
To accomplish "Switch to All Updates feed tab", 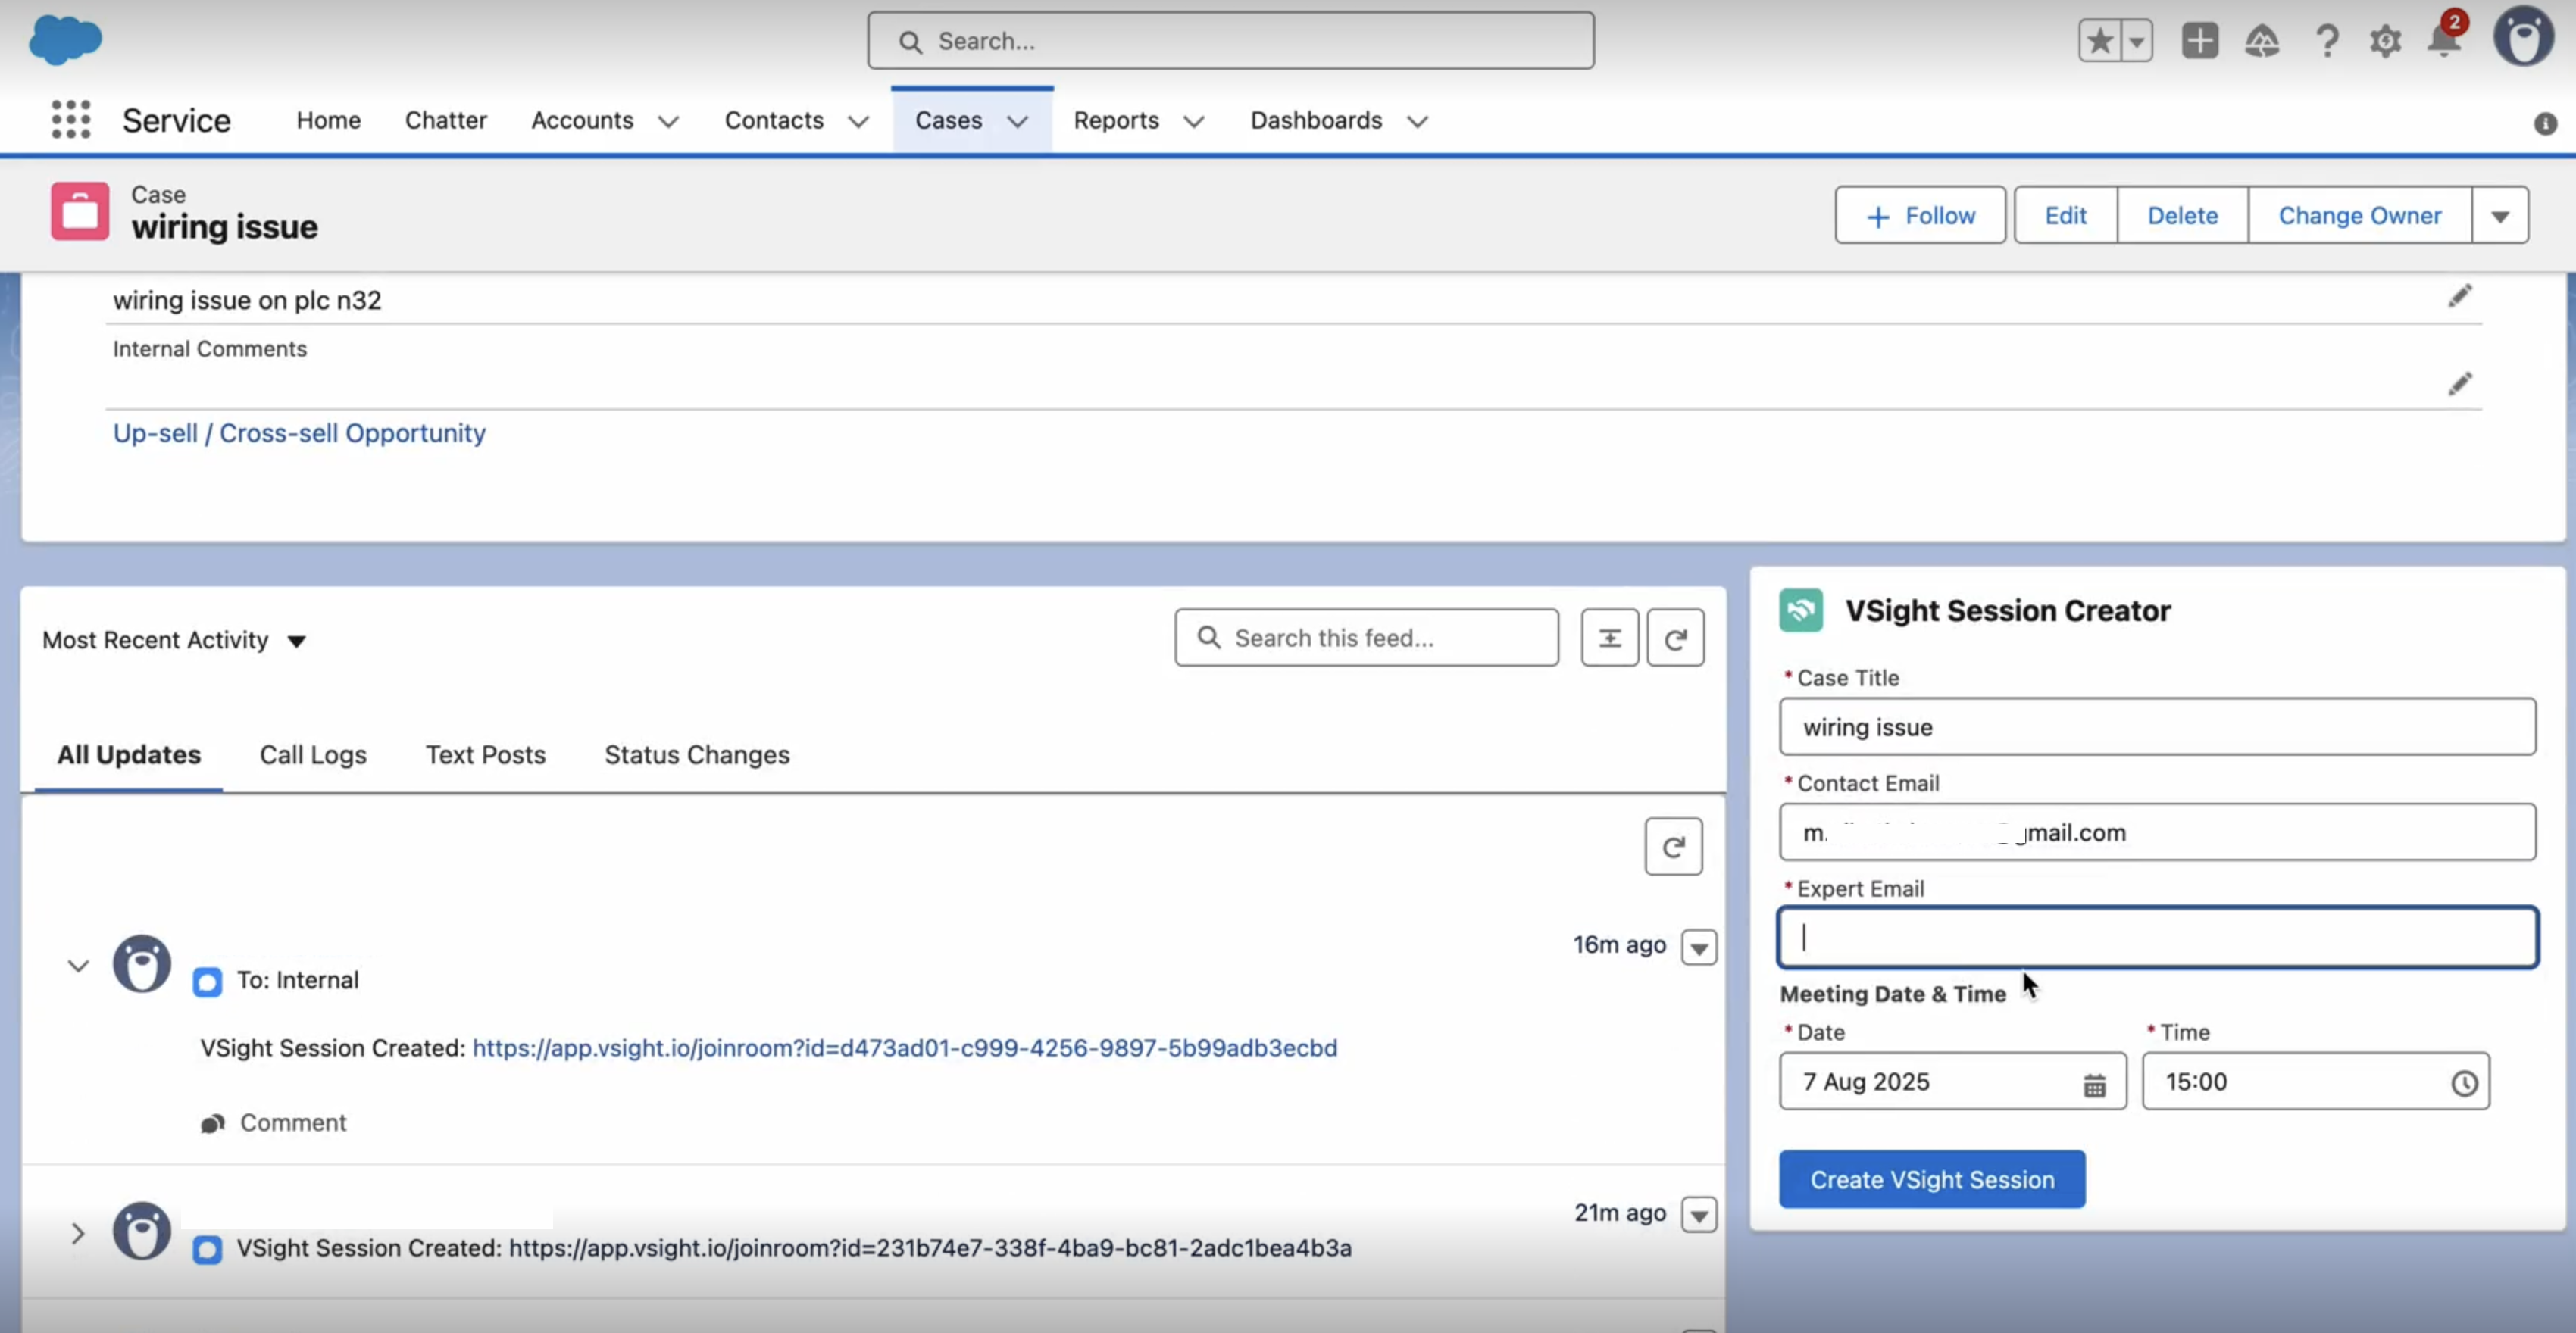I will [129, 755].
